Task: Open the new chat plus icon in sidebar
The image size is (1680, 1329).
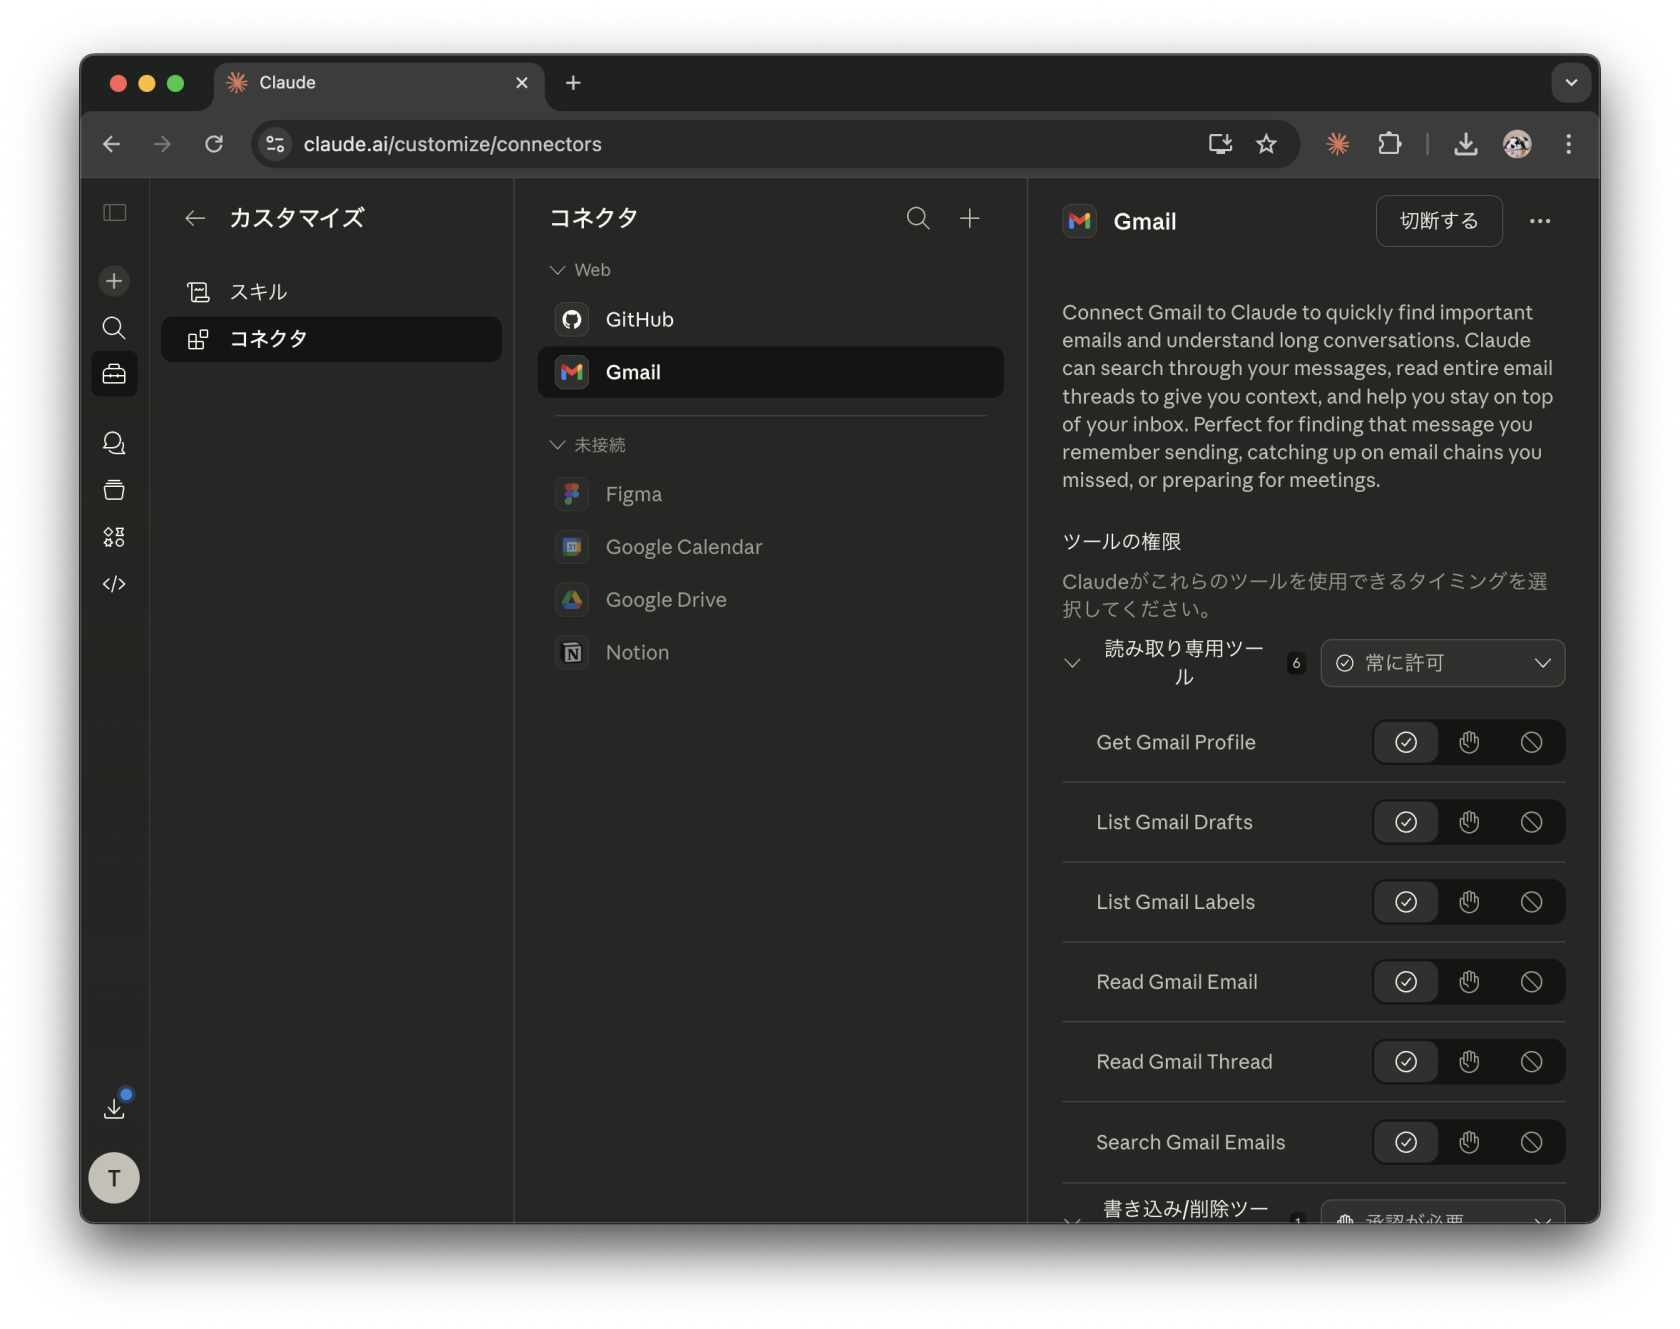Action: 114,281
